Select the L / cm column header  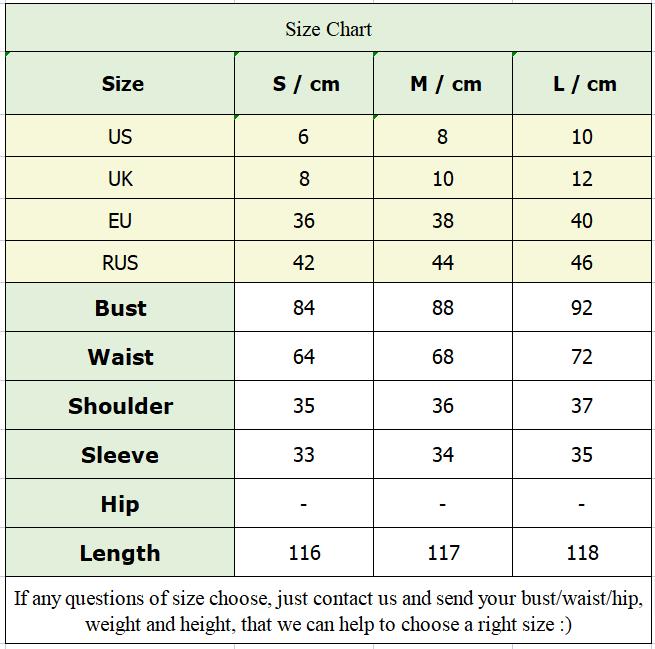pyautogui.click(x=582, y=84)
